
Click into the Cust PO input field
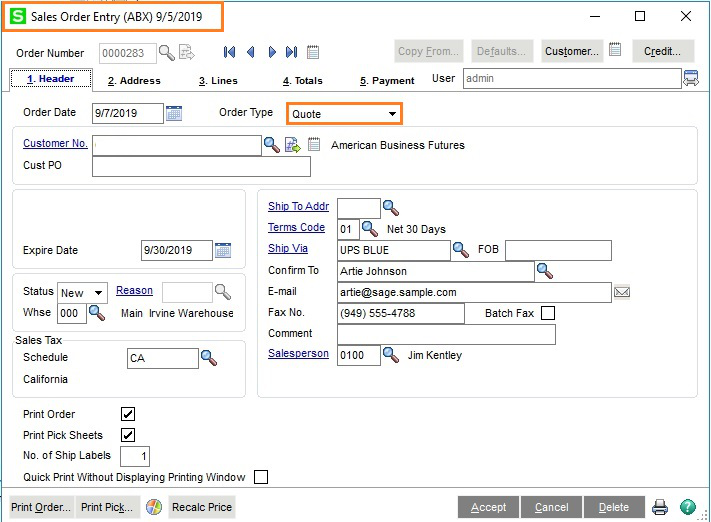[x=201, y=166]
